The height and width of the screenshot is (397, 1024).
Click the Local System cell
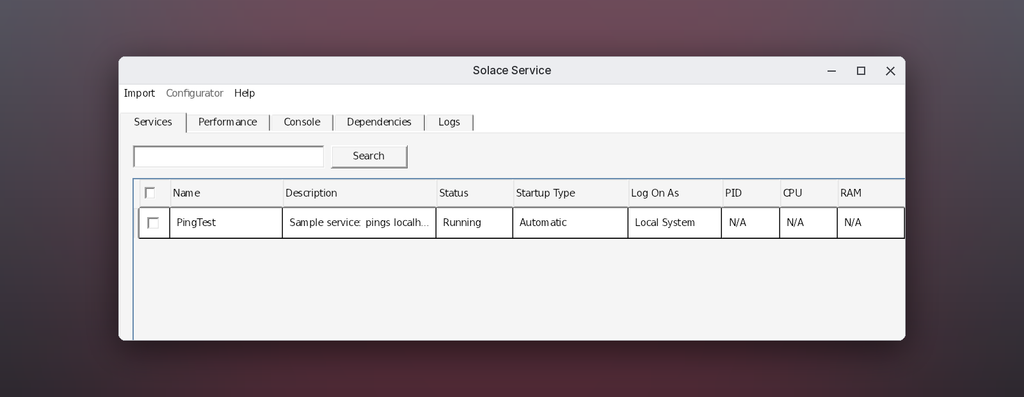tap(675, 223)
